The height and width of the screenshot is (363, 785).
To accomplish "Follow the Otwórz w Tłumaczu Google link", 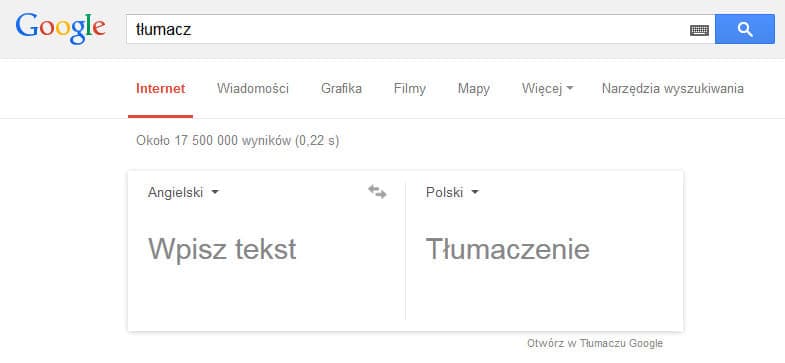I will tap(595, 343).
